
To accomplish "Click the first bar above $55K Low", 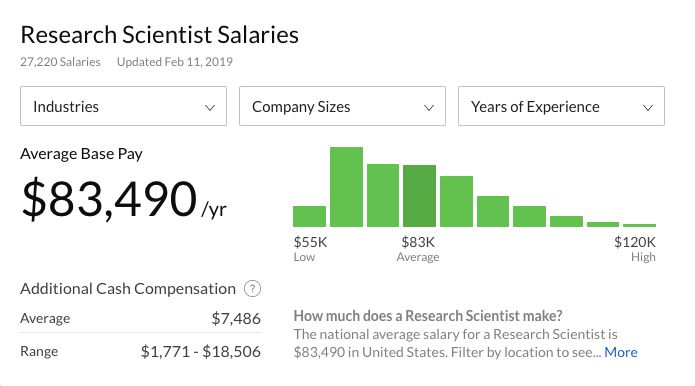I will pos(309,216).
